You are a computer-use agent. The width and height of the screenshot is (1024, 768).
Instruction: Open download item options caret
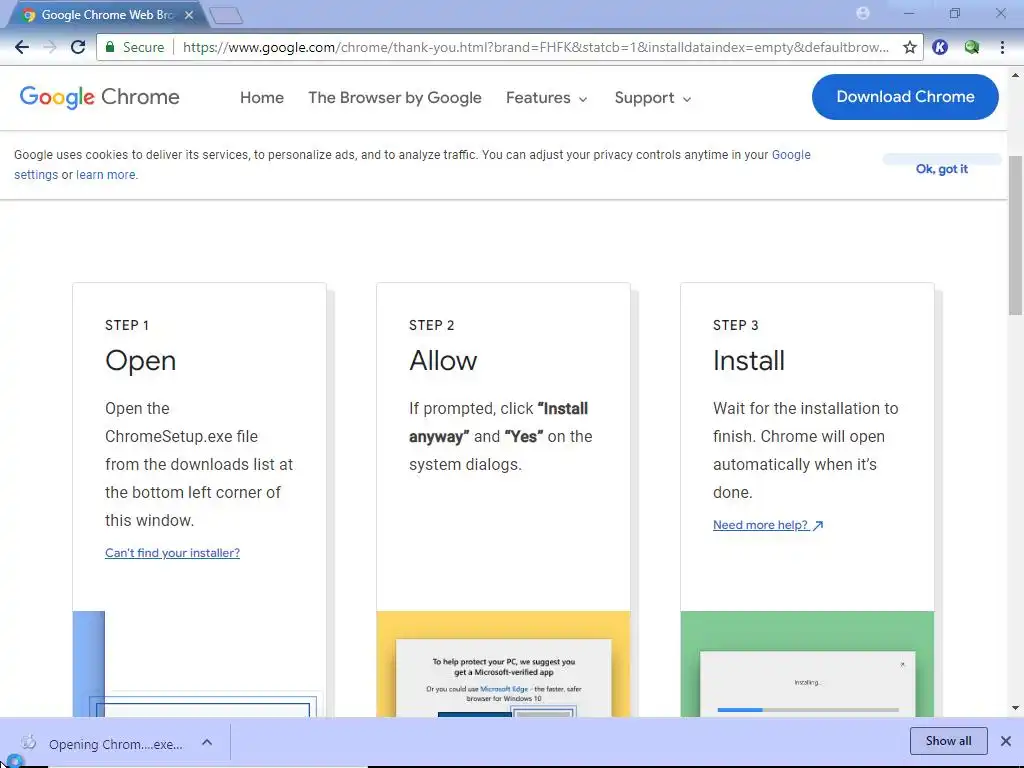[x=207, y=742]
